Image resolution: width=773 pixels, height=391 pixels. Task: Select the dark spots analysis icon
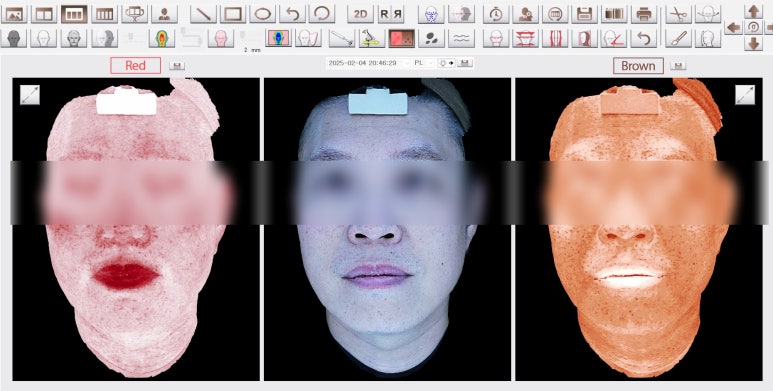click(431, 38)
